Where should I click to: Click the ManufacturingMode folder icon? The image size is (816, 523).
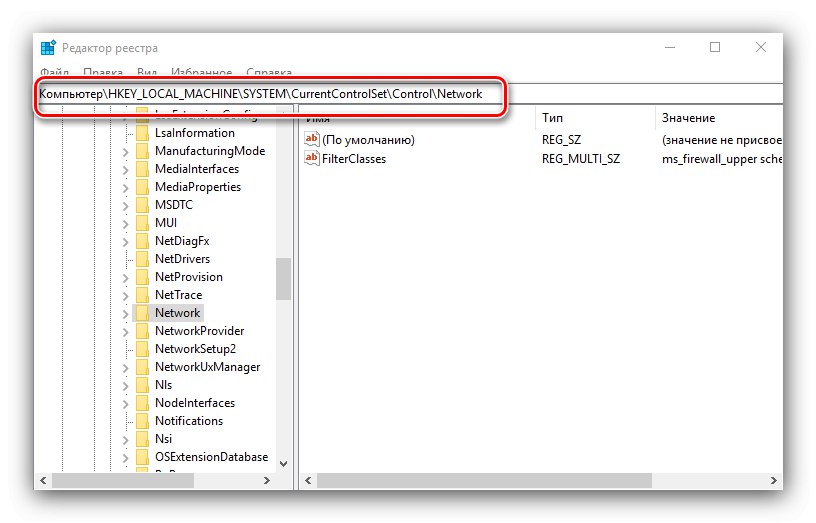(142, 151)
